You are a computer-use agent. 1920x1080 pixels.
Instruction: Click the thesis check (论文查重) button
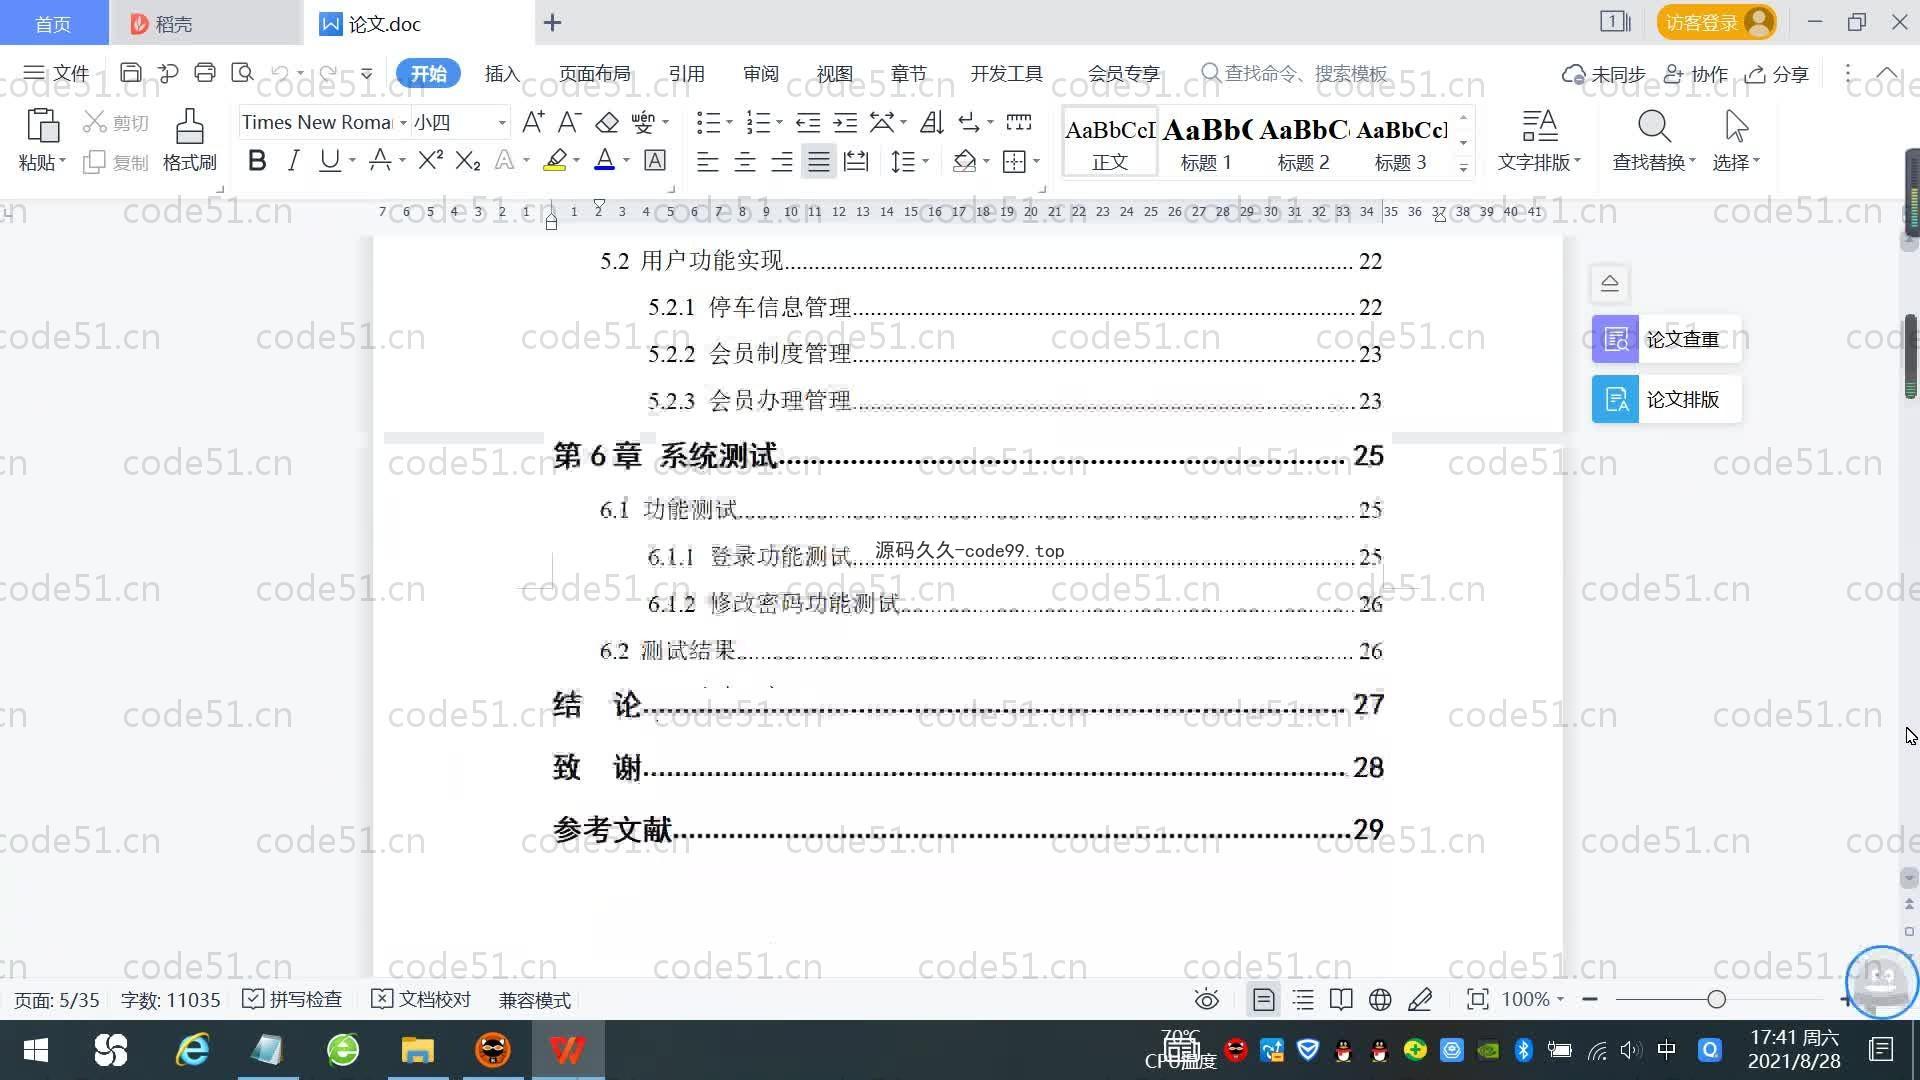[1667, 339]
